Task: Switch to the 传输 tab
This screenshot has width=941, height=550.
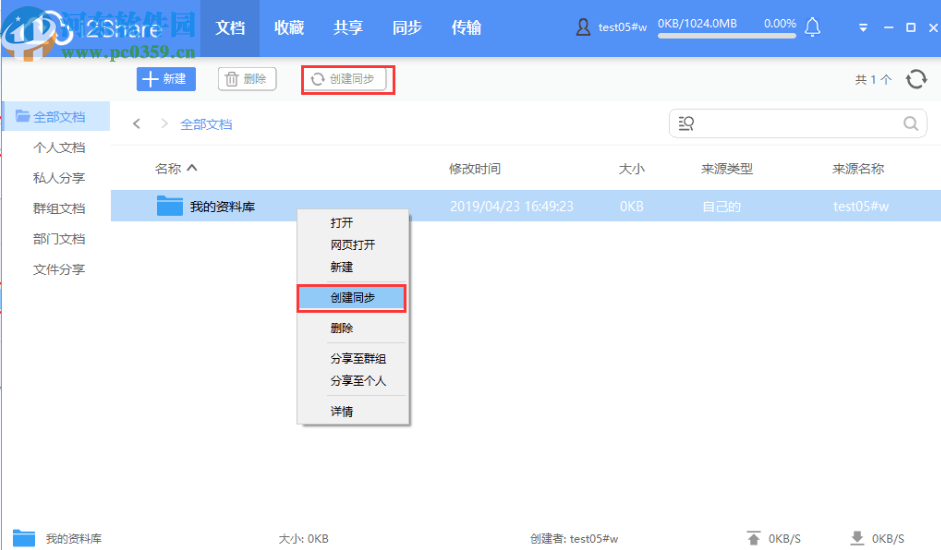Action: [x=466, y=28]
